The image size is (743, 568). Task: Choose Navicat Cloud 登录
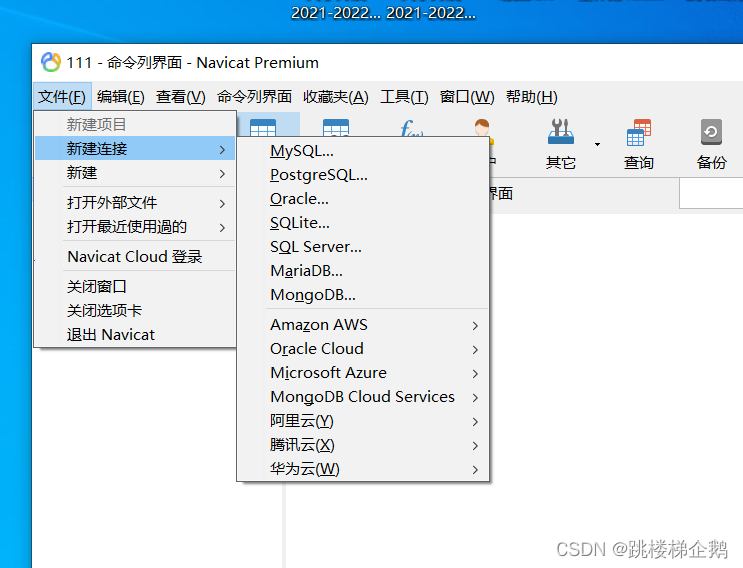(135, 256)
